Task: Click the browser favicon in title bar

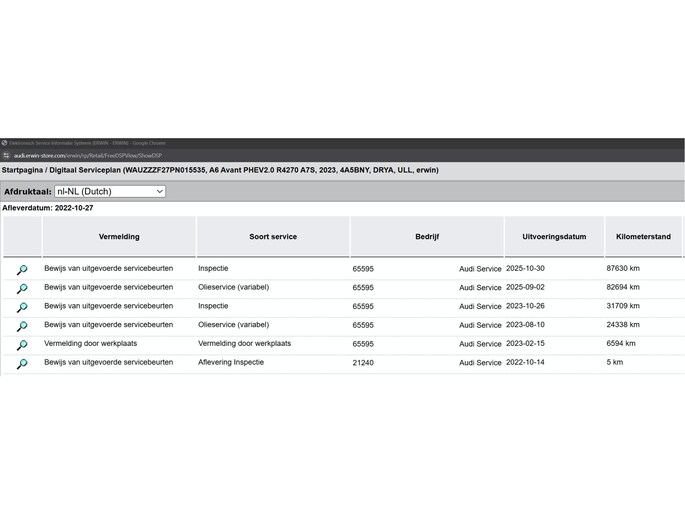Action: pyautogui.click(x=5, y=143)
